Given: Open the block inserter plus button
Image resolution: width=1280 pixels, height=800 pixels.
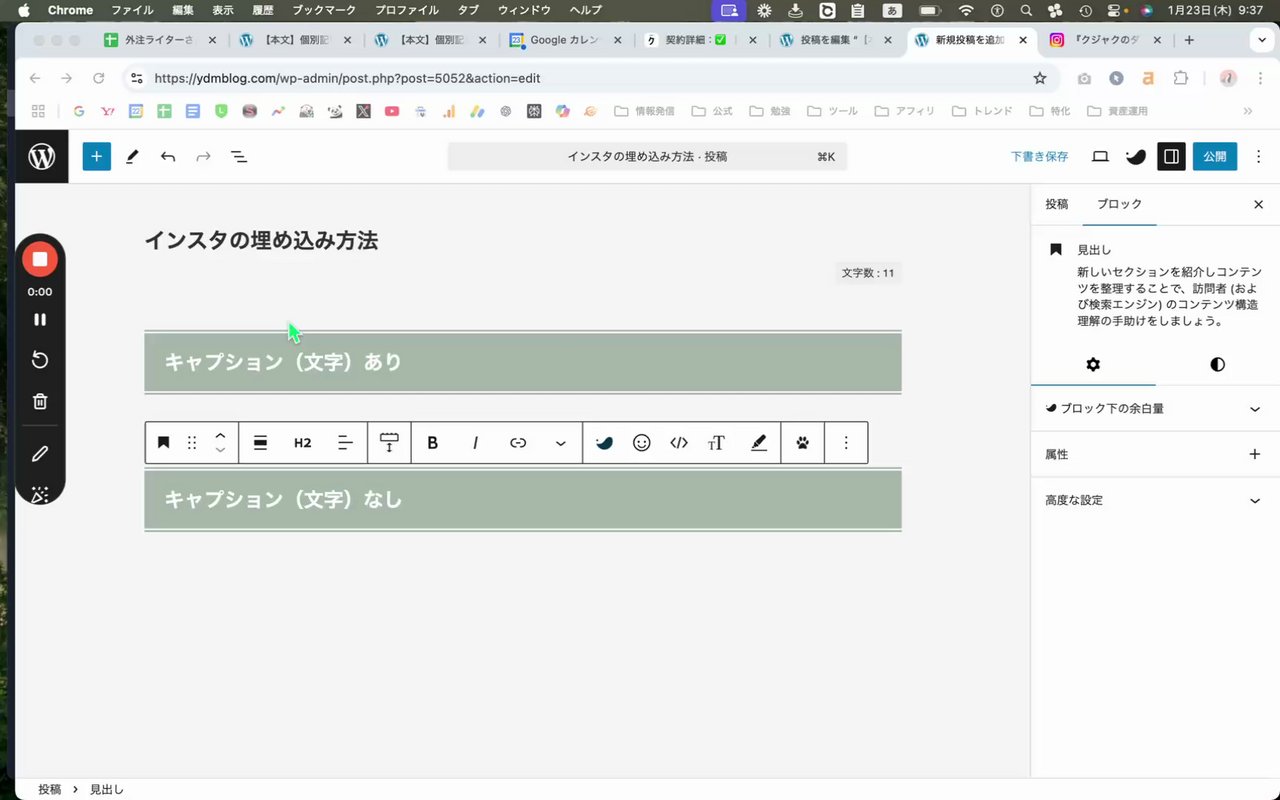Looking at the screenshot, I should coord(96,156).
